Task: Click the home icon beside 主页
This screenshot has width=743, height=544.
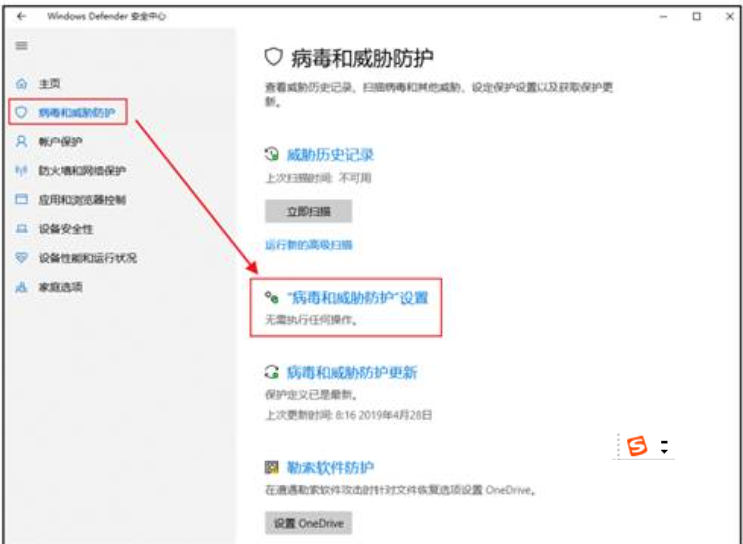Action: [x=21, y=84]
